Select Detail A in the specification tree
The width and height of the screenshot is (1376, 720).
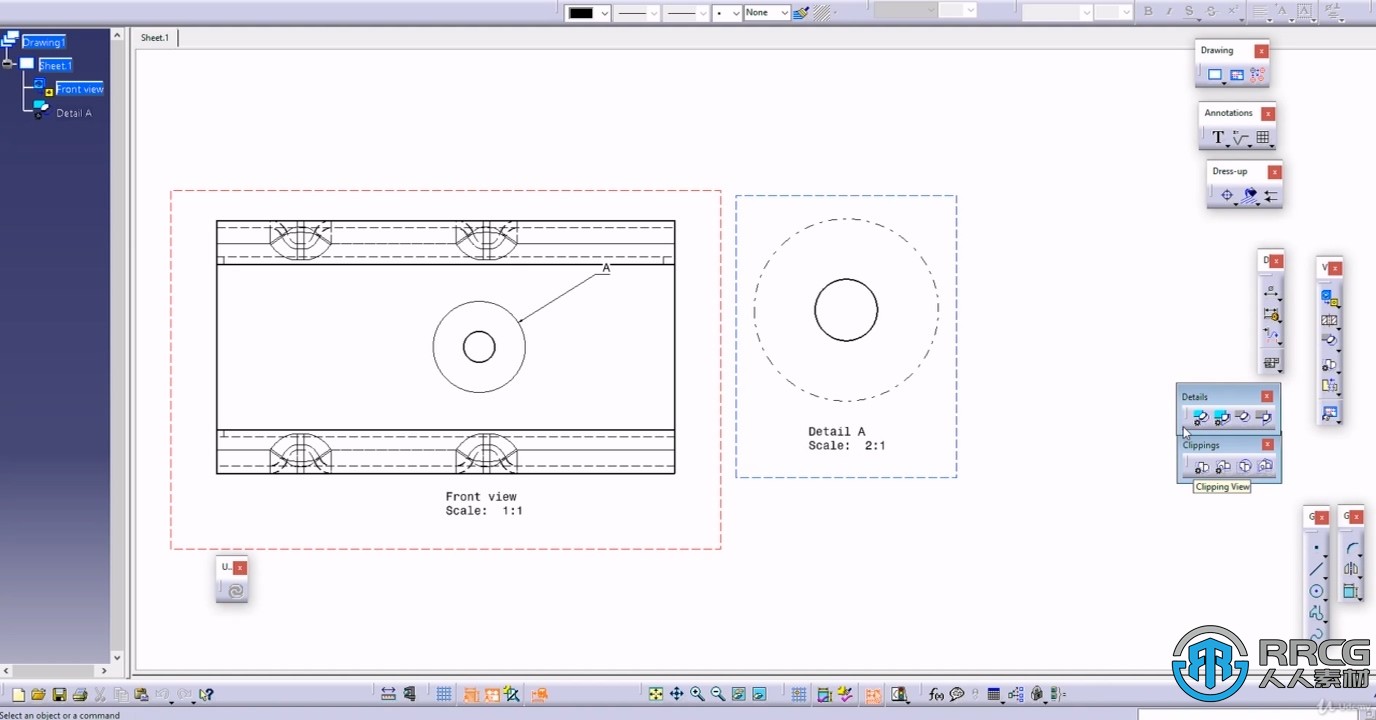point(73,113)
